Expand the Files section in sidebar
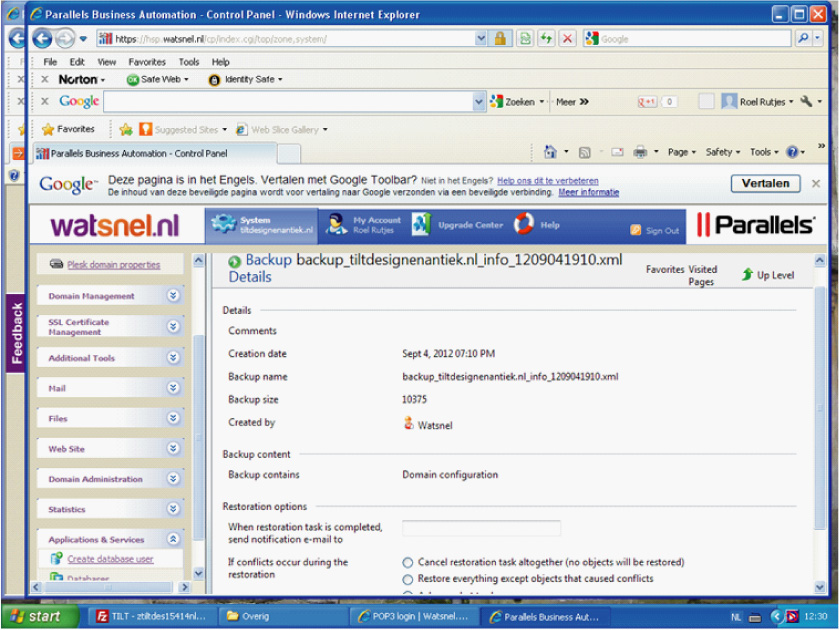 (173, 418)
